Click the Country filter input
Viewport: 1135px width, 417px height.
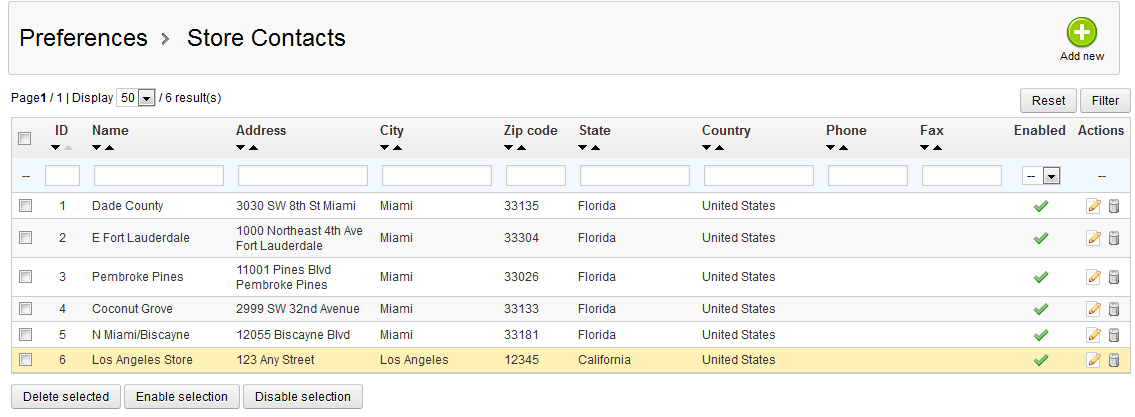point(759,176)
